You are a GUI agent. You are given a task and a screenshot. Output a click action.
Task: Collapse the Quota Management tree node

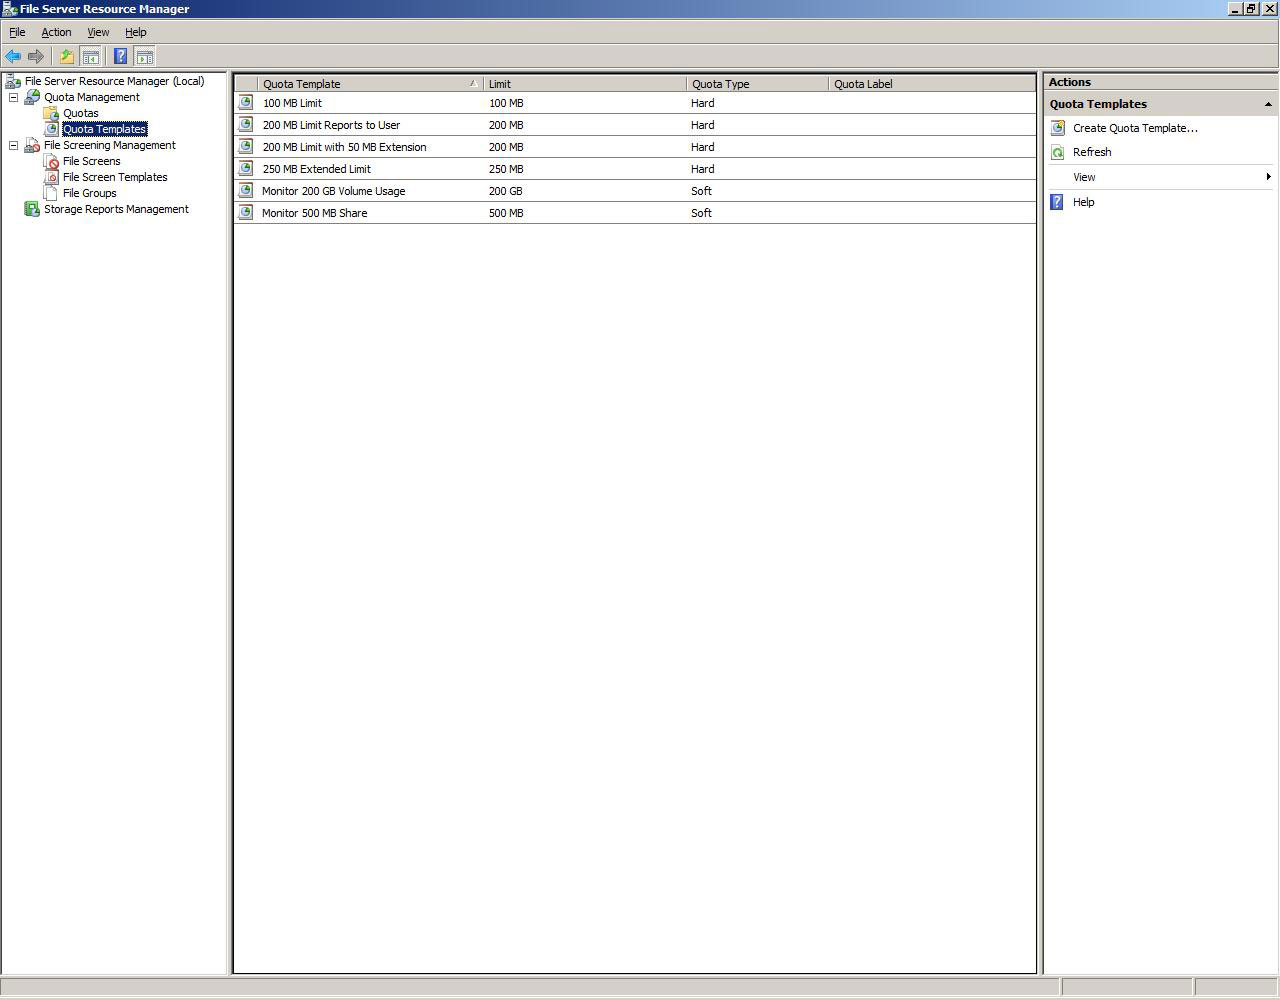point(14,97)
